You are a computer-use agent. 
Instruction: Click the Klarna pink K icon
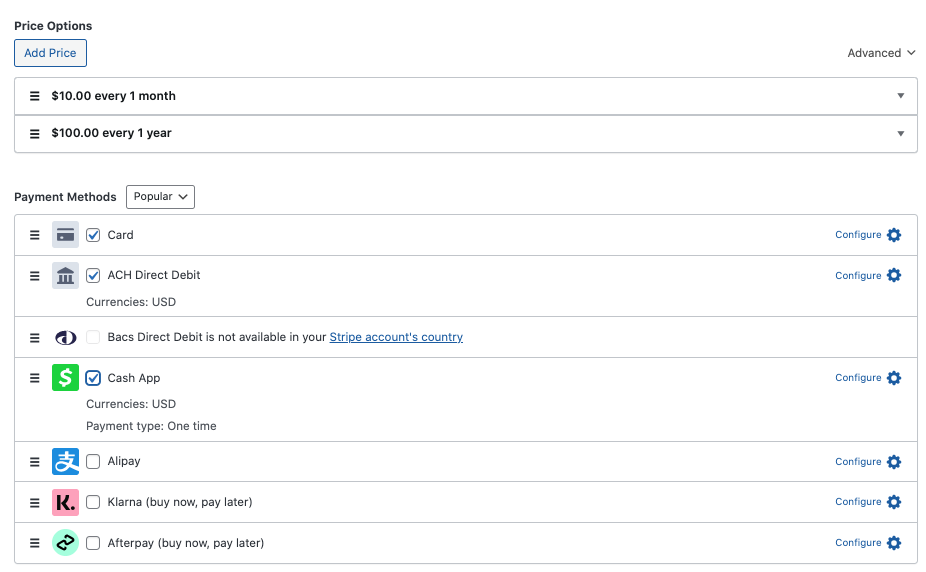[x=65, y=502]
